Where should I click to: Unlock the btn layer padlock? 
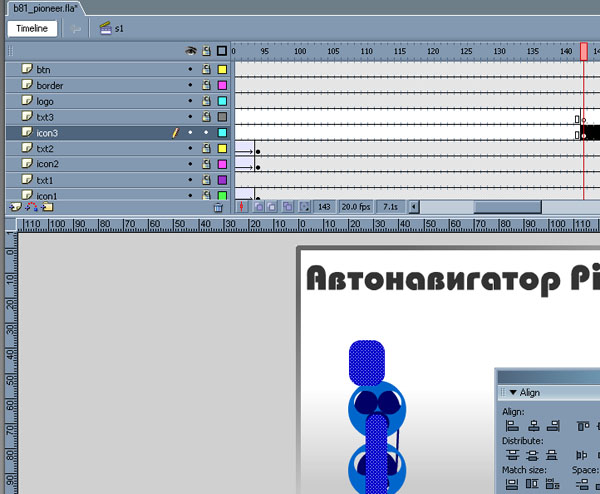tap(206, 69)
